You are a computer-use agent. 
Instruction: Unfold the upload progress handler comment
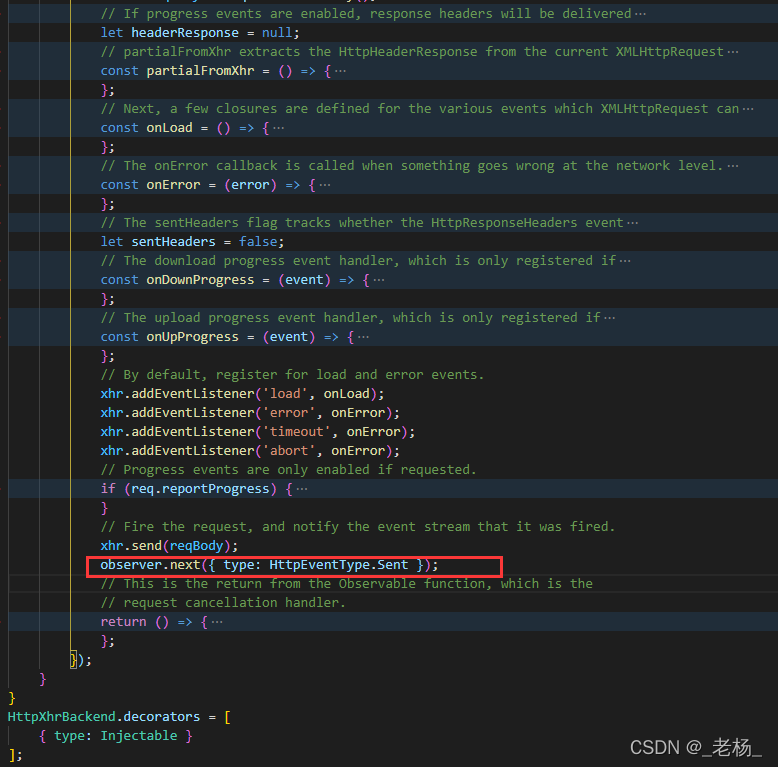pyautogui.click(x=610, y=318)
